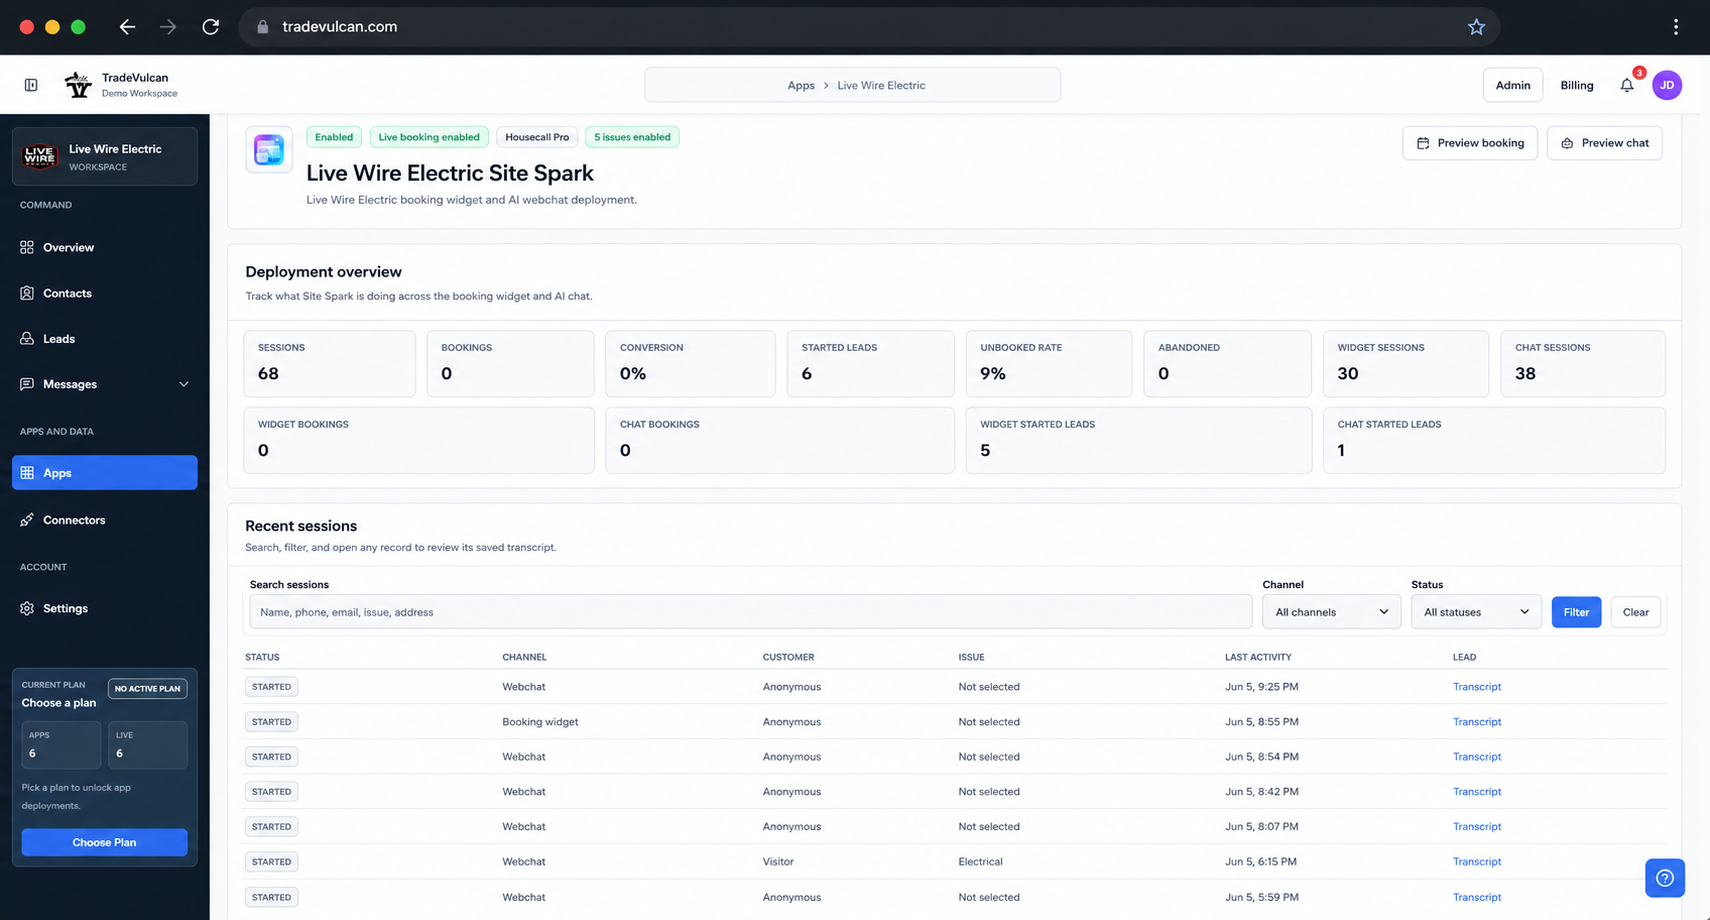This screenshot has height=920, width=1710.
Task: Click the green Enabled badge
Action: [334, 137]
